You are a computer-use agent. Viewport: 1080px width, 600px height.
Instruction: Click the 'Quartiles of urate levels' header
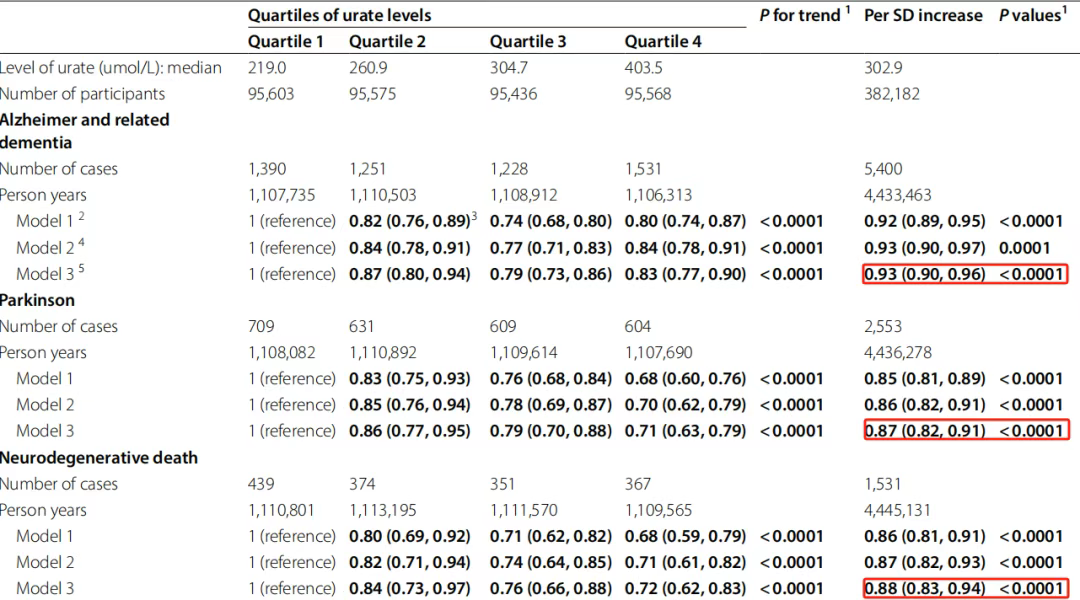(x=339, y=15)
